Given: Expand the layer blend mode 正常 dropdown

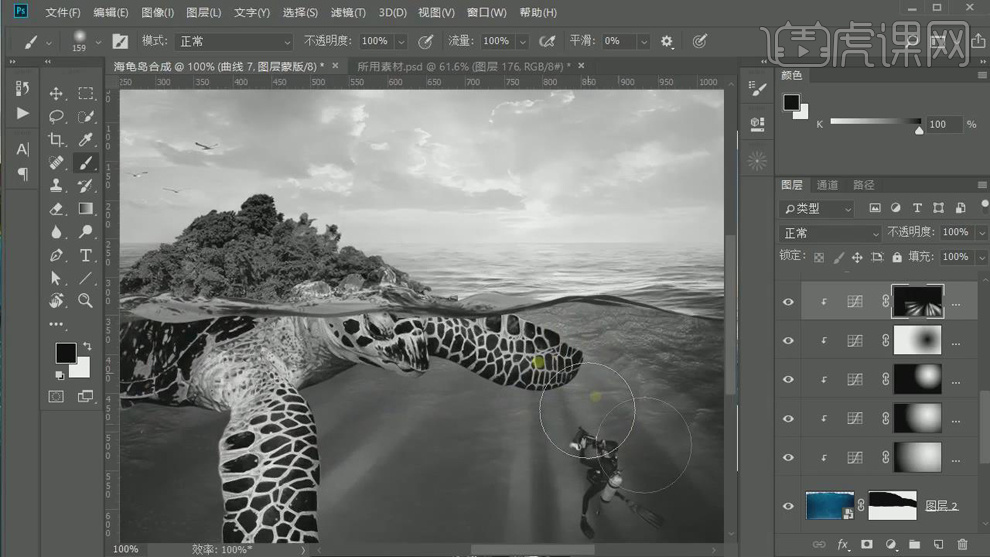Looking at the screenshot, I should click(830, 233).
